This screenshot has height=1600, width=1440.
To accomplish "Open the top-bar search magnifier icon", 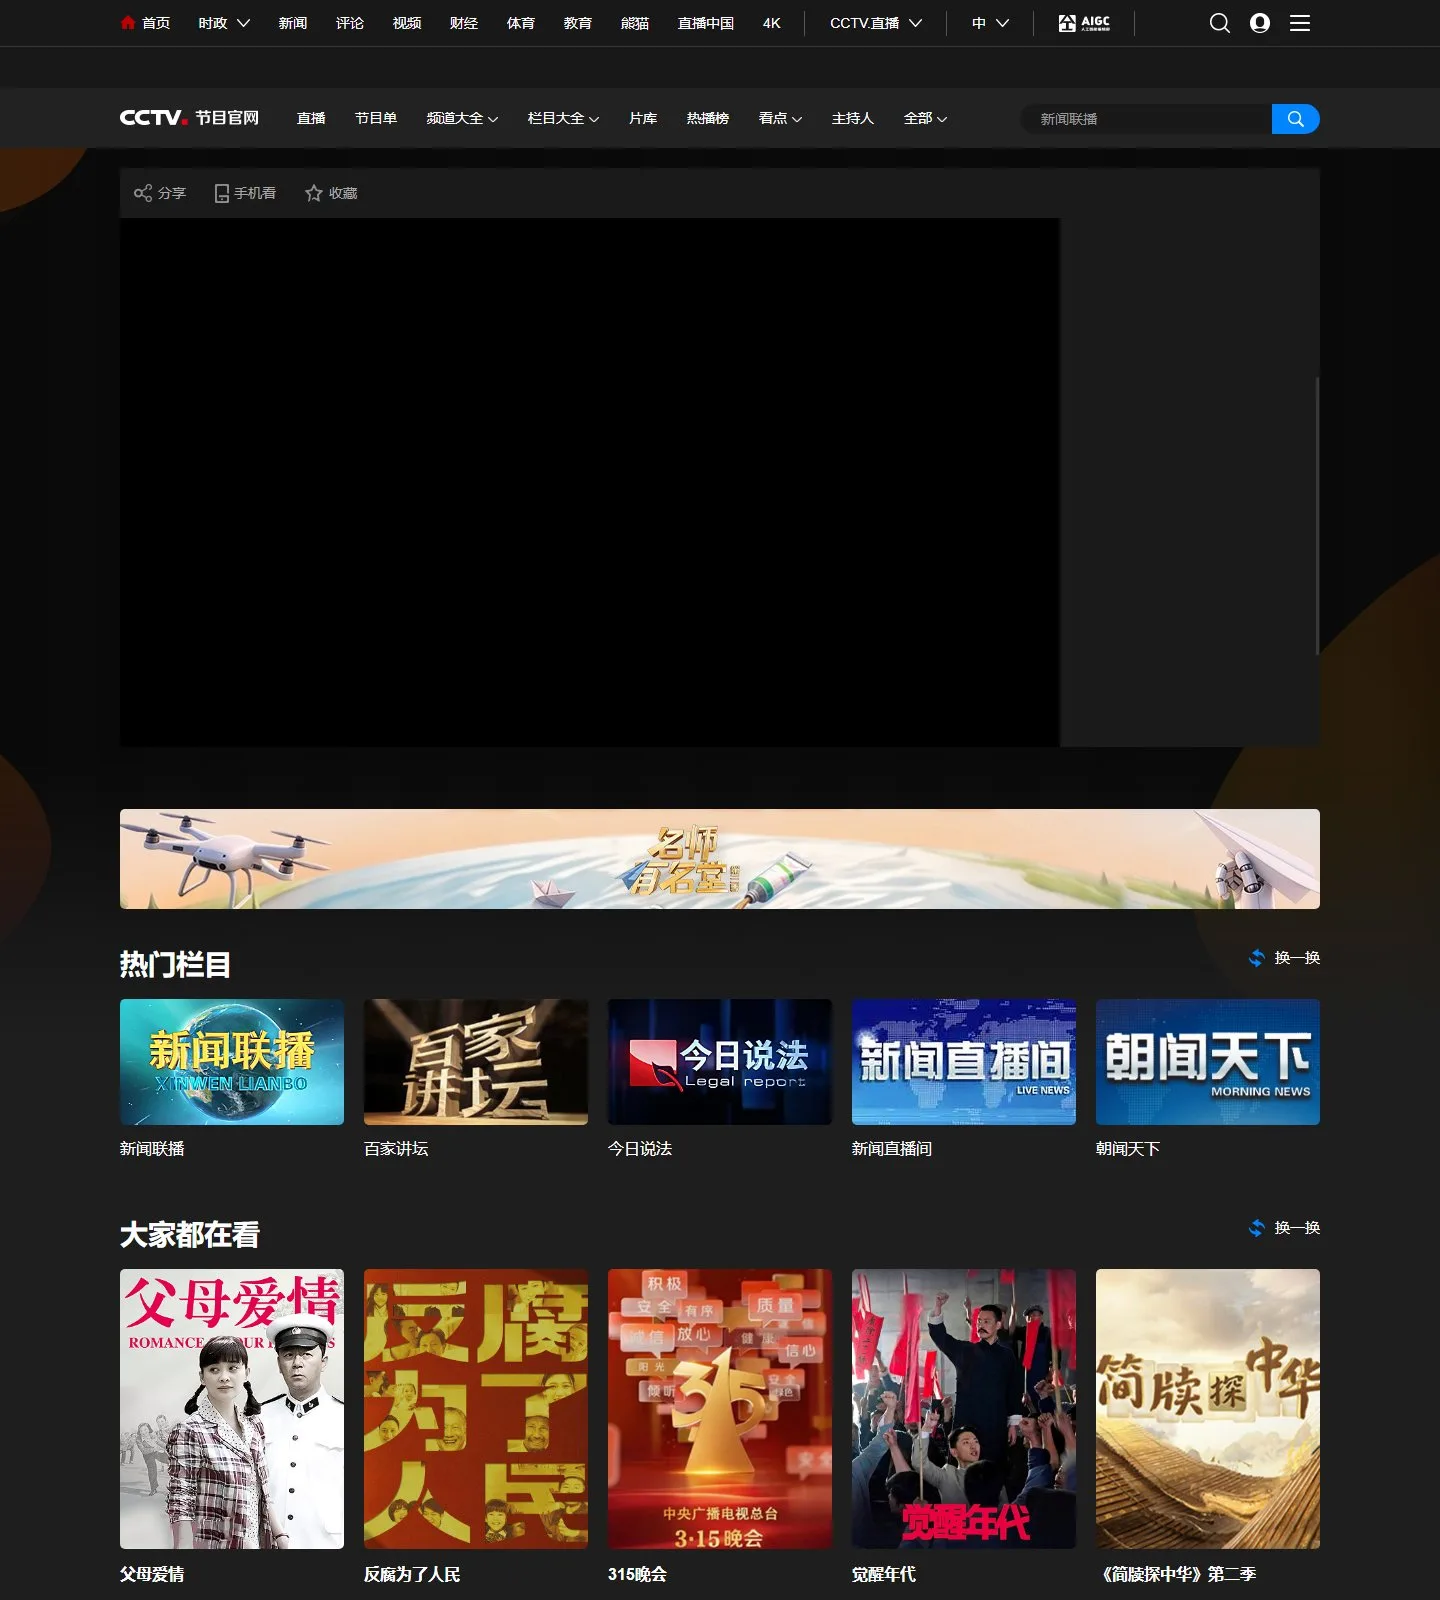I will [x=1219, y=23].
